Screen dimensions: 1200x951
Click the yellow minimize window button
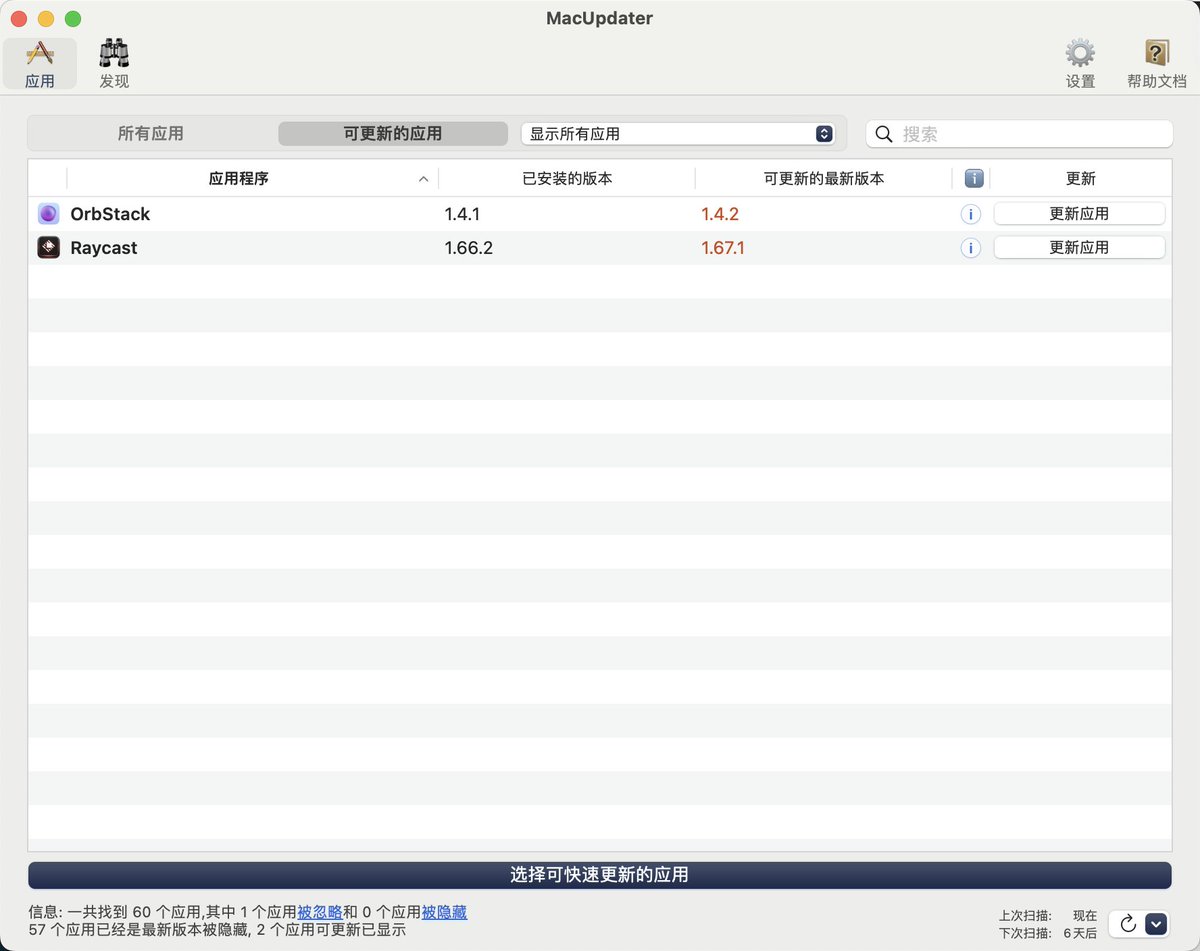[x=46, y=19]
